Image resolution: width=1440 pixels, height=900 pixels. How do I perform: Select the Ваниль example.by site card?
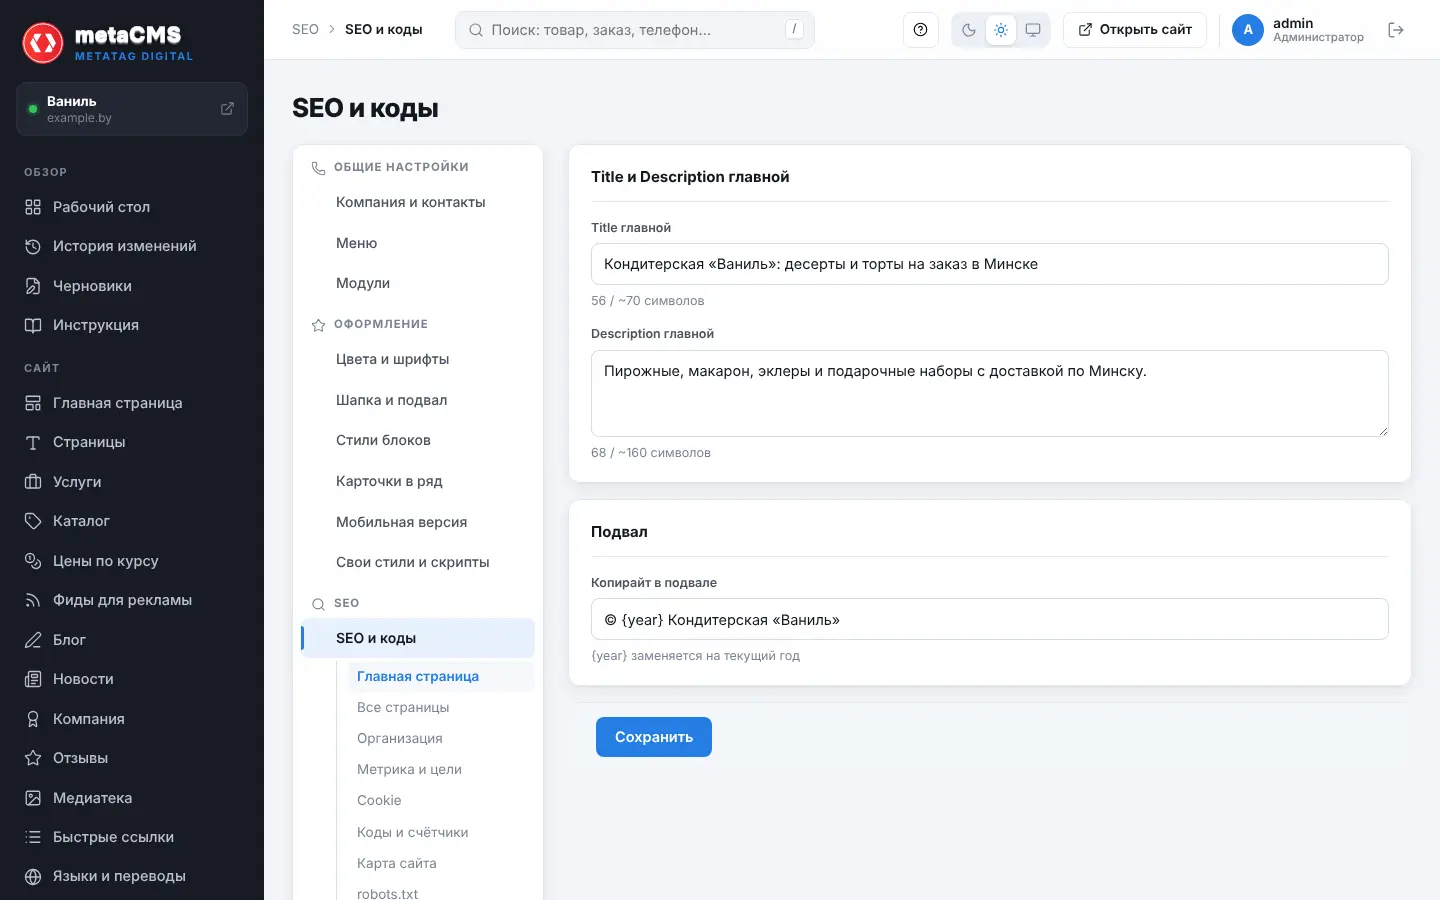[x=132, y=109]
